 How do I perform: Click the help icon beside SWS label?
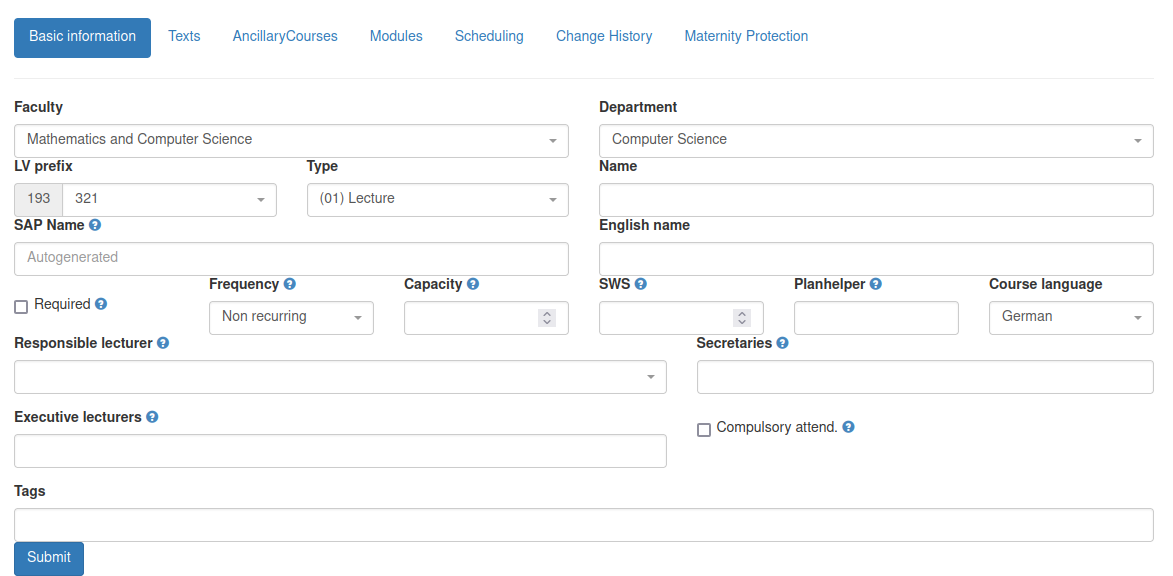click(x=640, y=284)
